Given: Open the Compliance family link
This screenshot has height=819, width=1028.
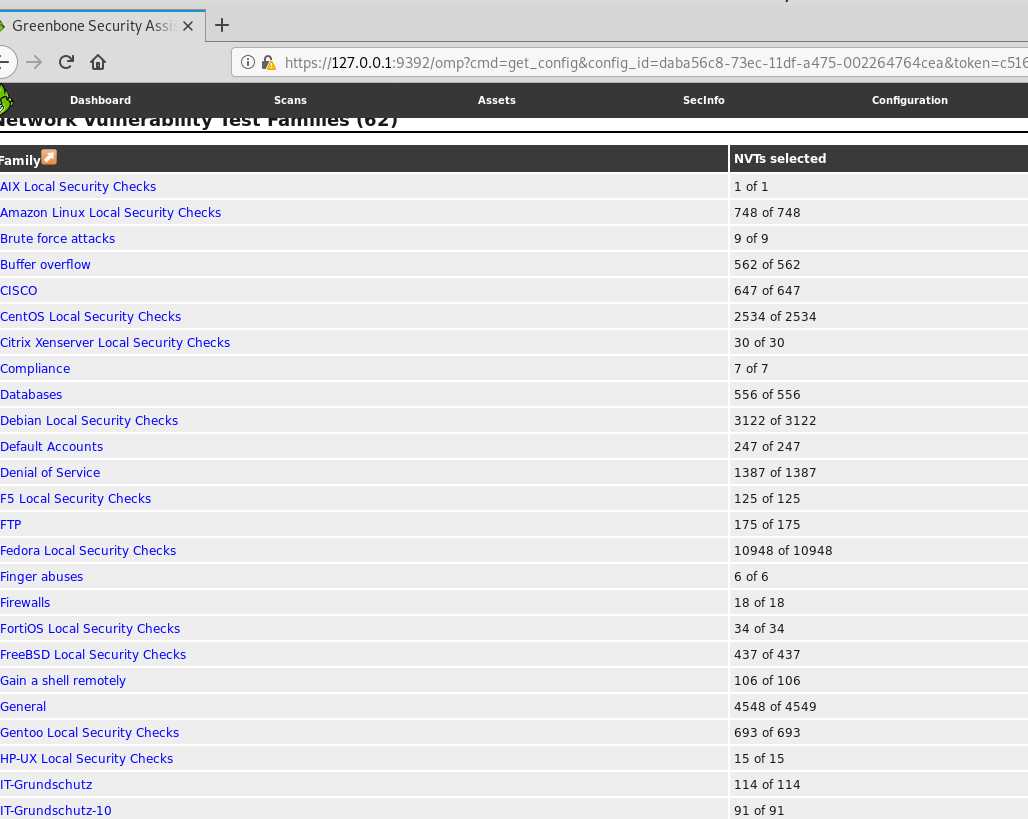Looking at the screenshot, I should (x=35, y=369).
